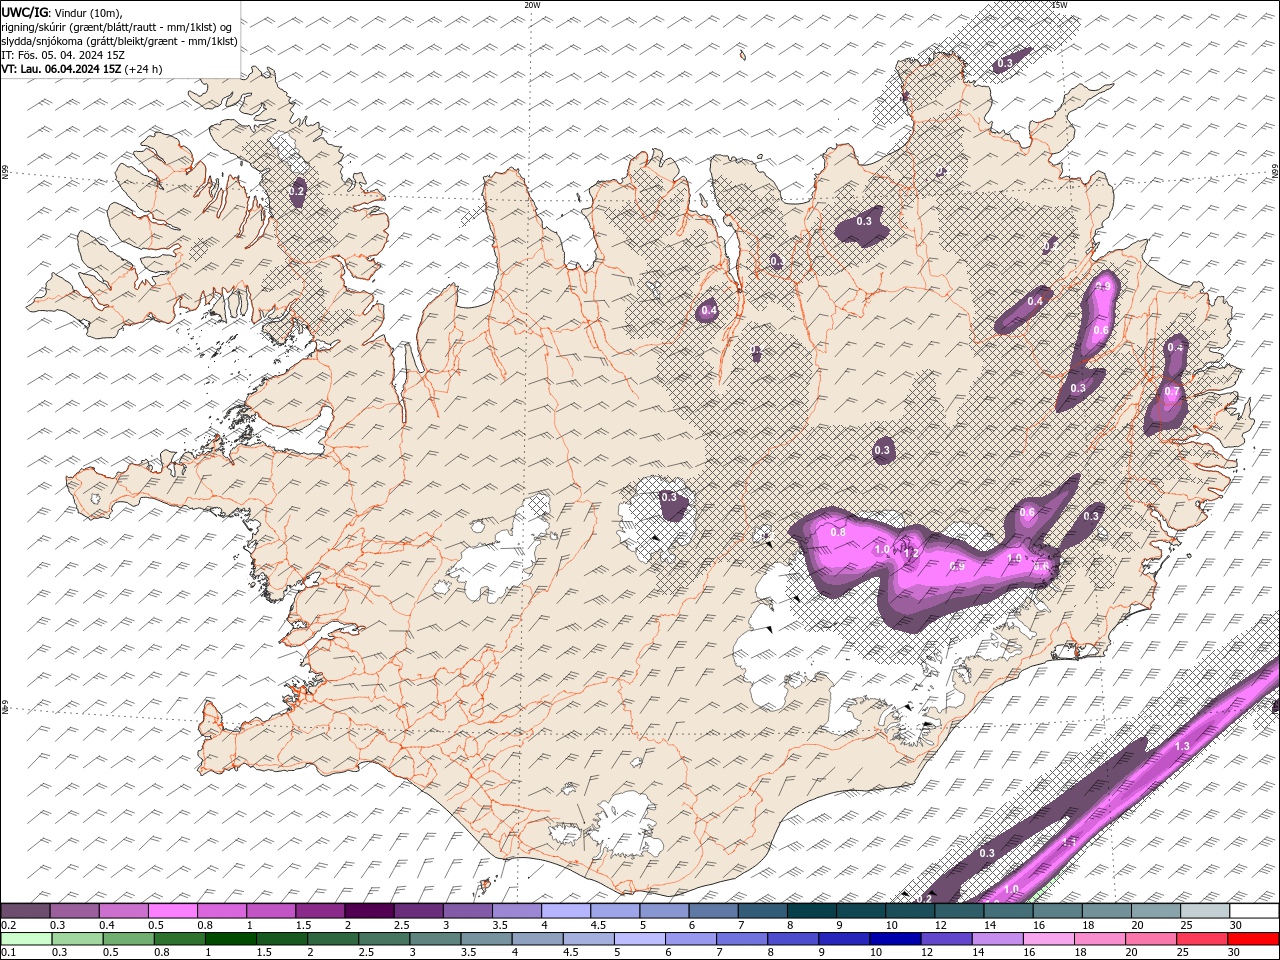
Task: Click the 3 swatch in rain legend
Action: tap(434, 939)
